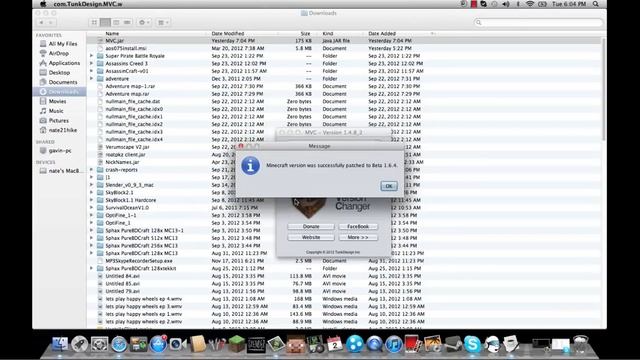This screenshot has width=640, height=360.
Task: Click Donate in the MVC window
Action: coord(311,227)
